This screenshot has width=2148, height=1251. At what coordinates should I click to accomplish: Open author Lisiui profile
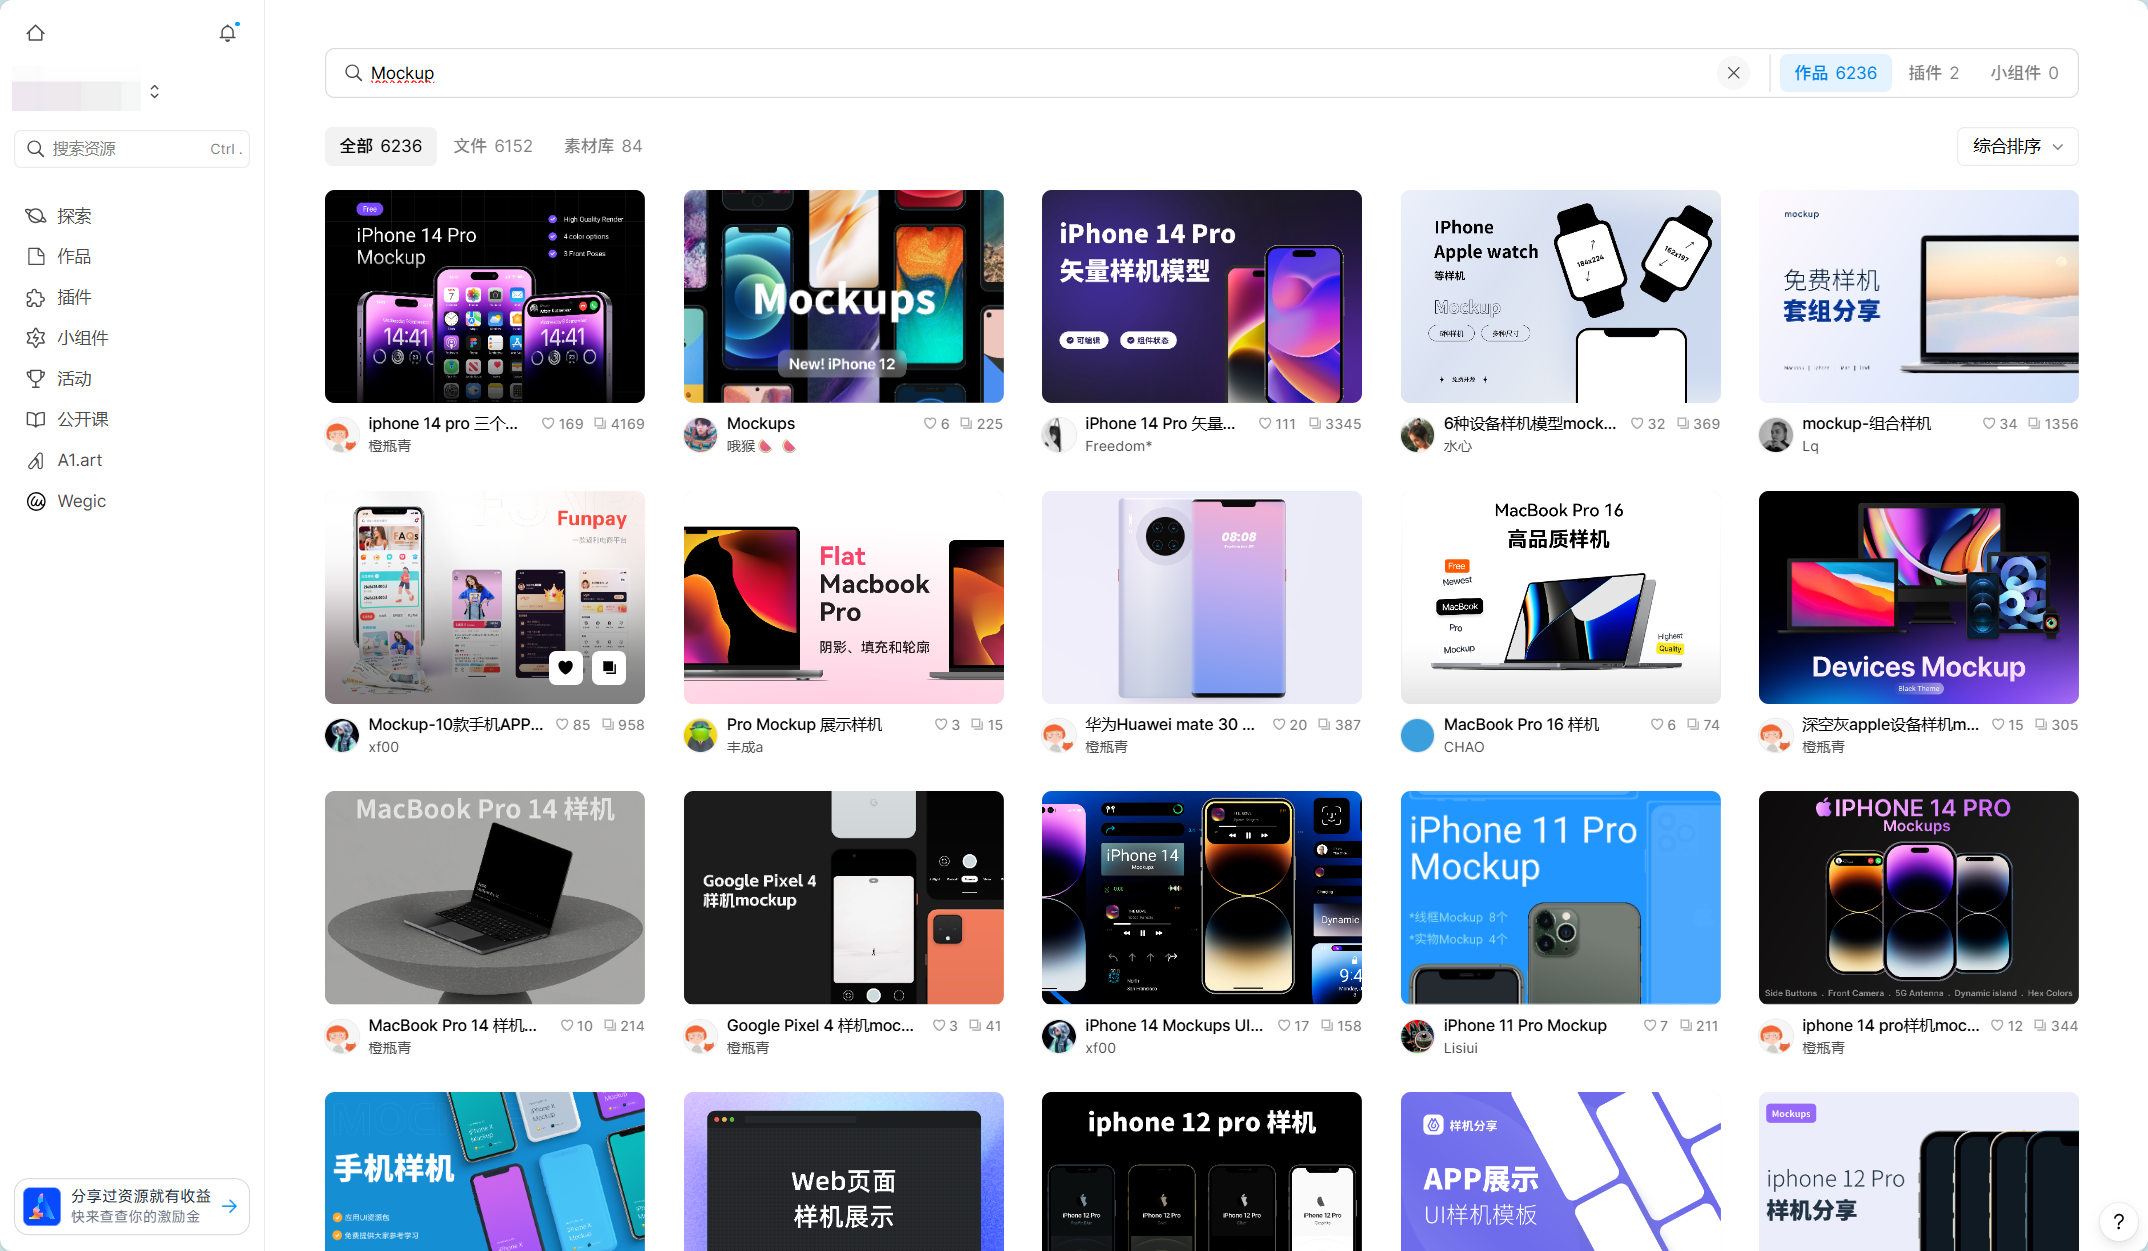1460,1048
